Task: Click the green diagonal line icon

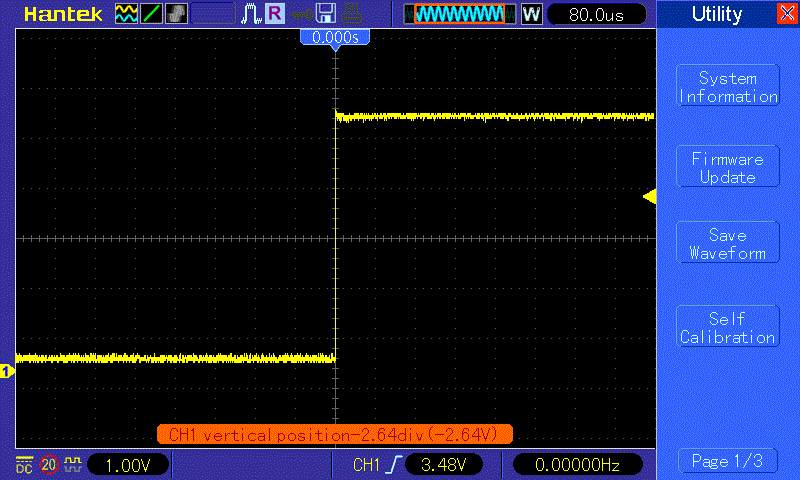Action: pyautogui.click(x=151, y=14)
